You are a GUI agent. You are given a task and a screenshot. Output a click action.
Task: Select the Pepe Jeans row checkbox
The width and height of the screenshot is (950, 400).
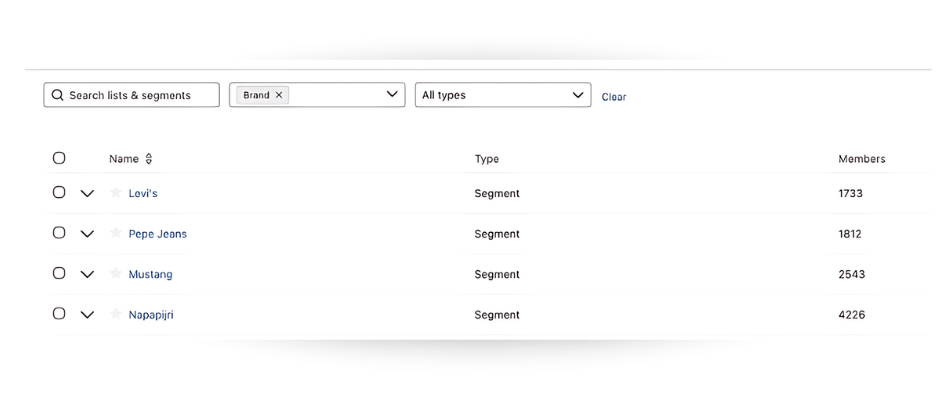[x=59, y=233]
